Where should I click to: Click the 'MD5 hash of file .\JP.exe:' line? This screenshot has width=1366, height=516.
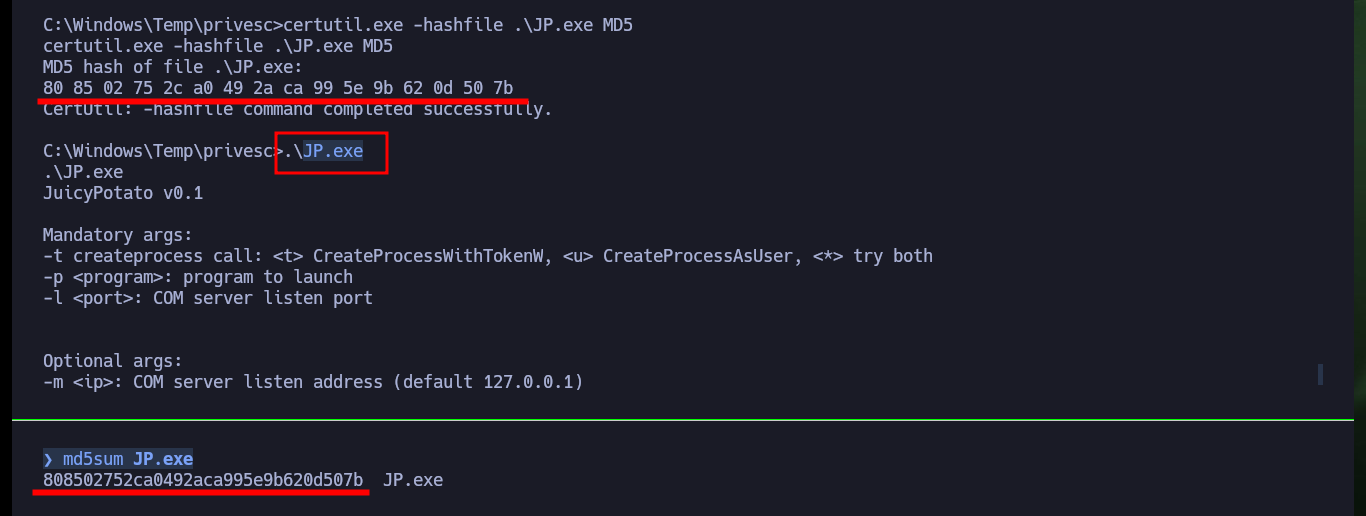coord(173,67)
